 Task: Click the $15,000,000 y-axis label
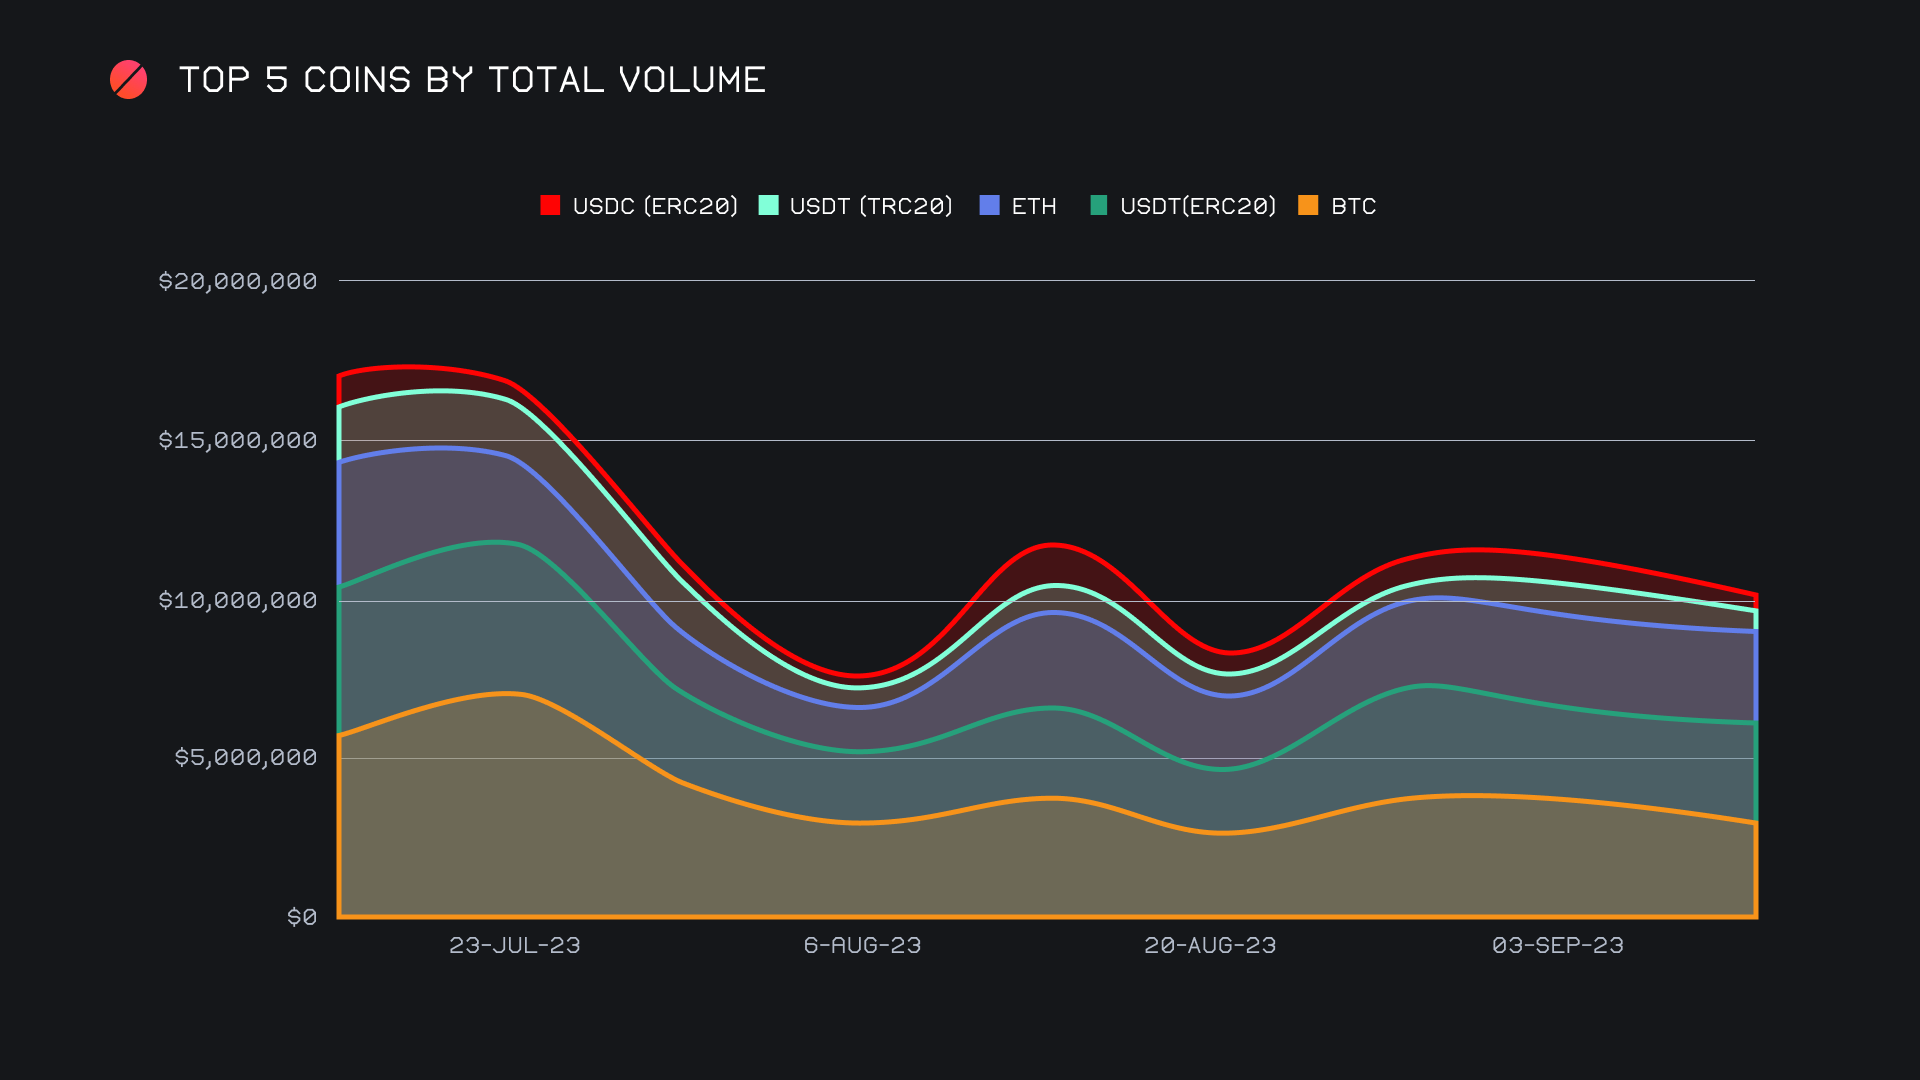pyautogui.click(x=237, y=440)
